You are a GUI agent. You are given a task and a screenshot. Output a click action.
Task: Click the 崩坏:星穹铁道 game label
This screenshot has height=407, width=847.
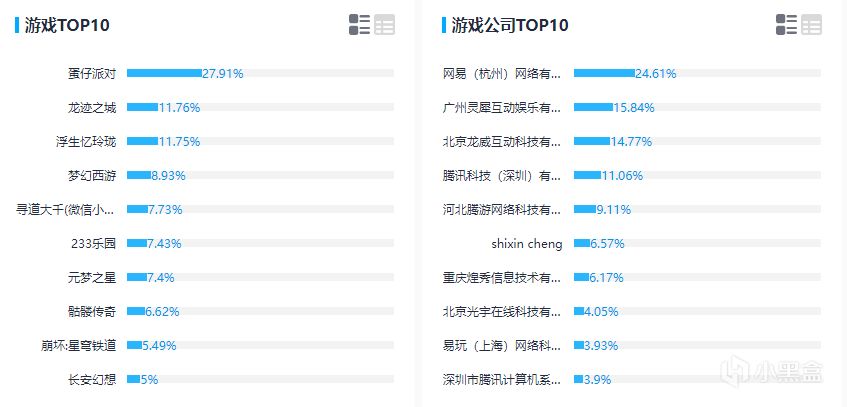click(79, 345)
